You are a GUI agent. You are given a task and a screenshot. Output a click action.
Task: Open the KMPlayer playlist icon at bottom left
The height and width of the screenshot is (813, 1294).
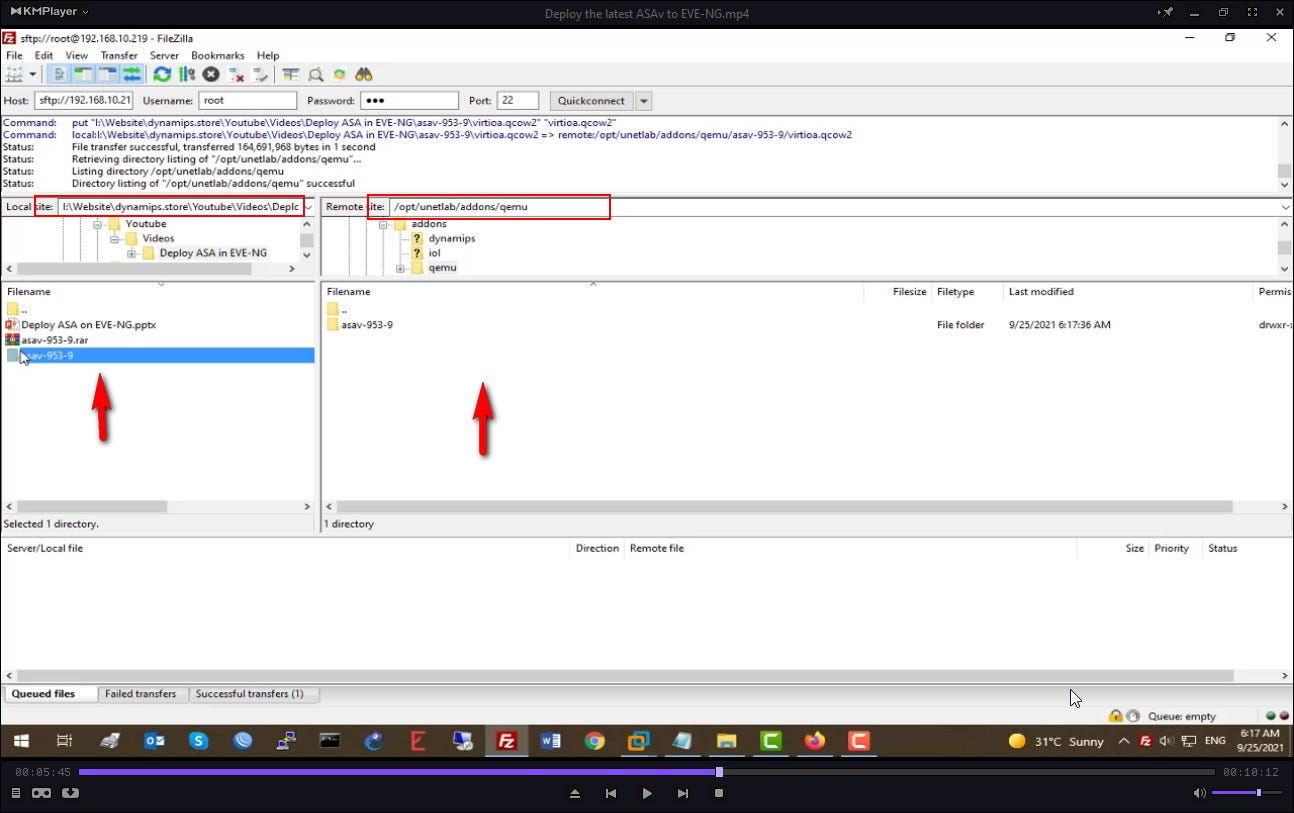pos(16,793)
